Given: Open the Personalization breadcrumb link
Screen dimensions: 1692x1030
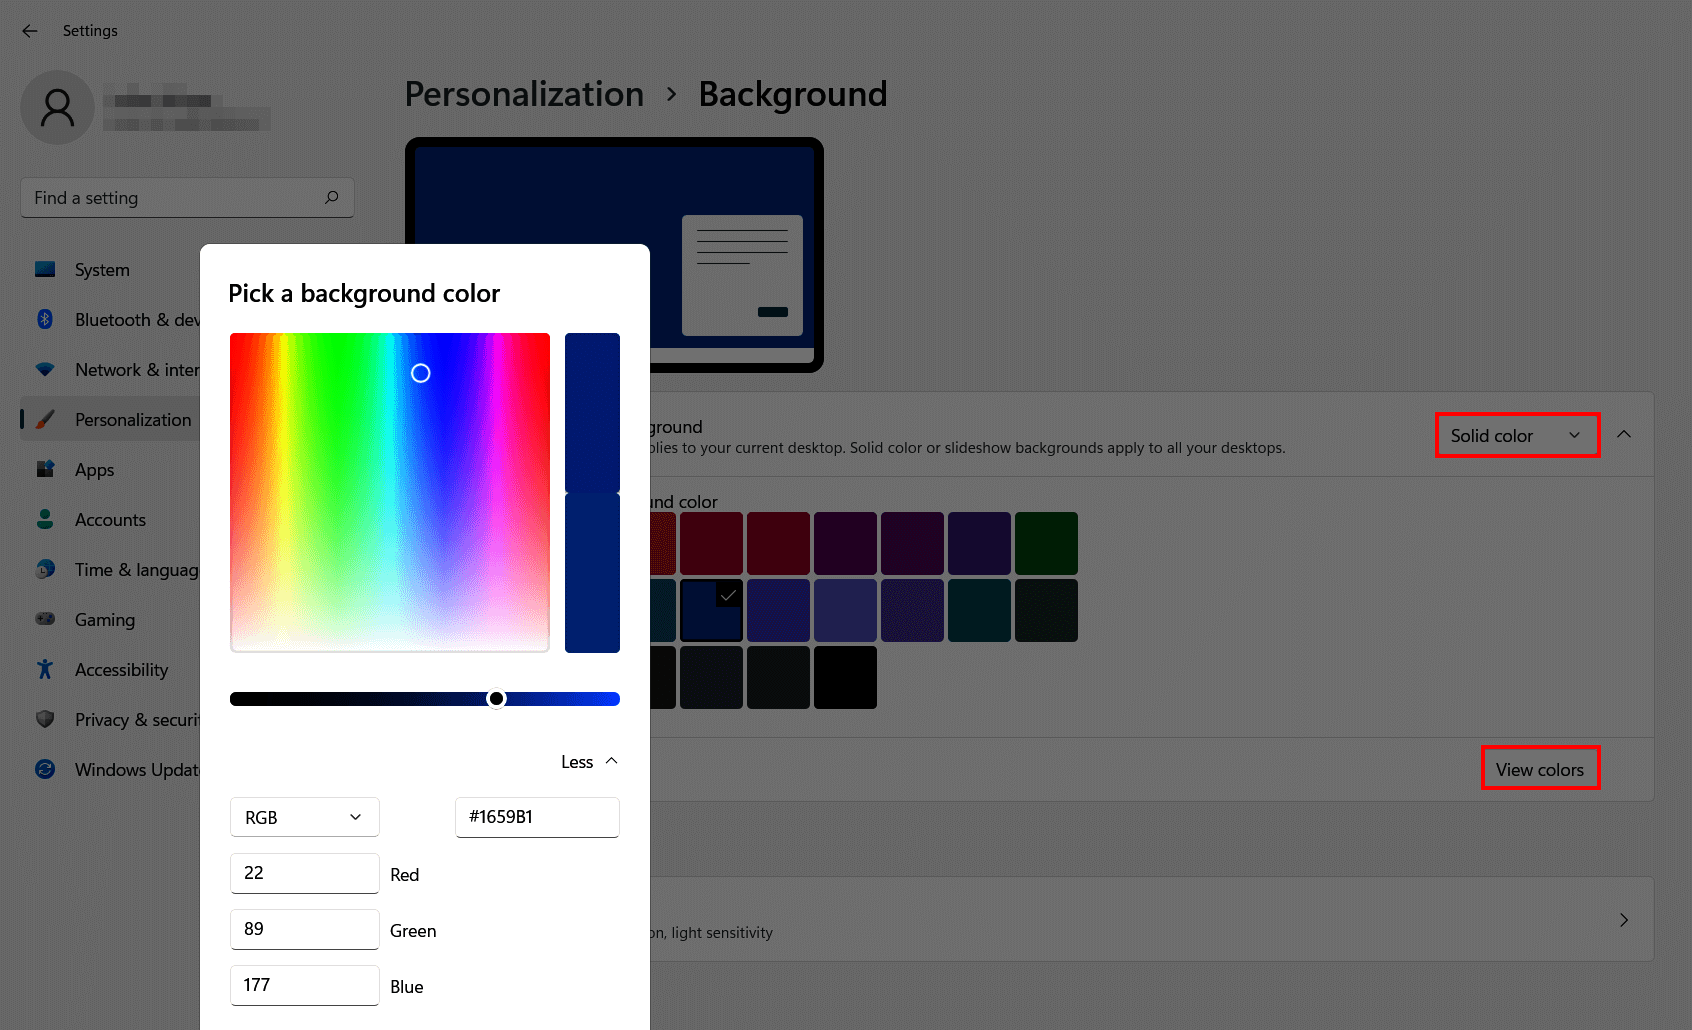Looking at the screenshot, I should pos(524,94).
